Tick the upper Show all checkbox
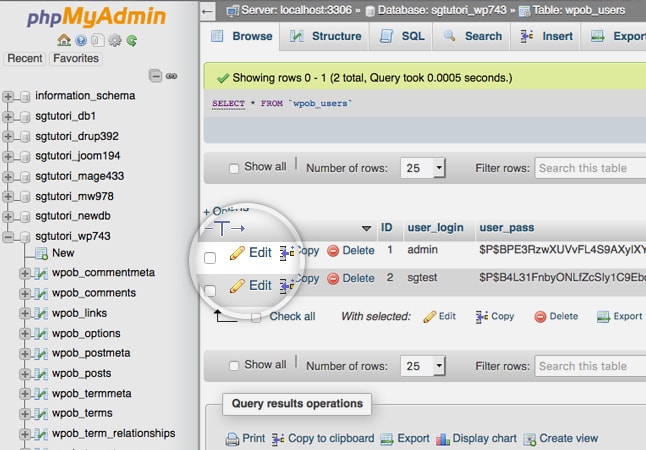This screenshot has width=646, height=450. tap(234, 168)
